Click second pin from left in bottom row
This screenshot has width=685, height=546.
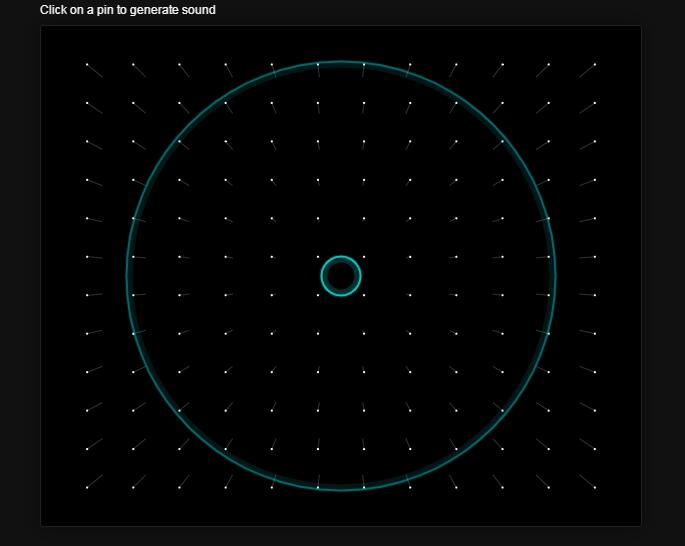133,488
